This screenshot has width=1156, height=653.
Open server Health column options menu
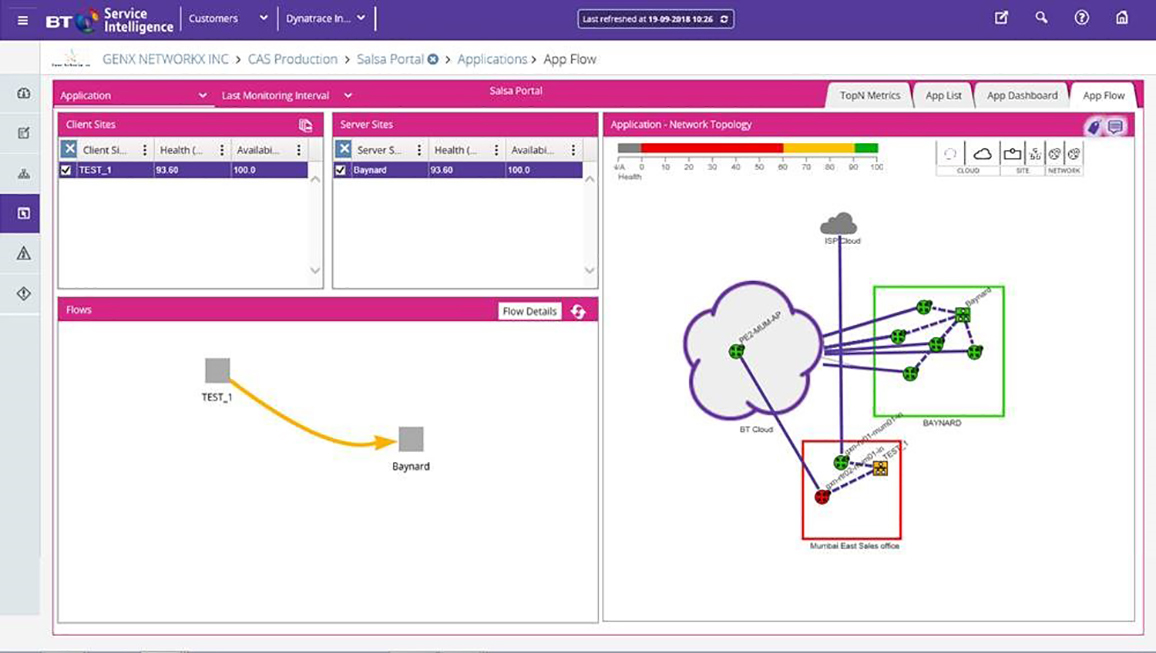point(496,150)
